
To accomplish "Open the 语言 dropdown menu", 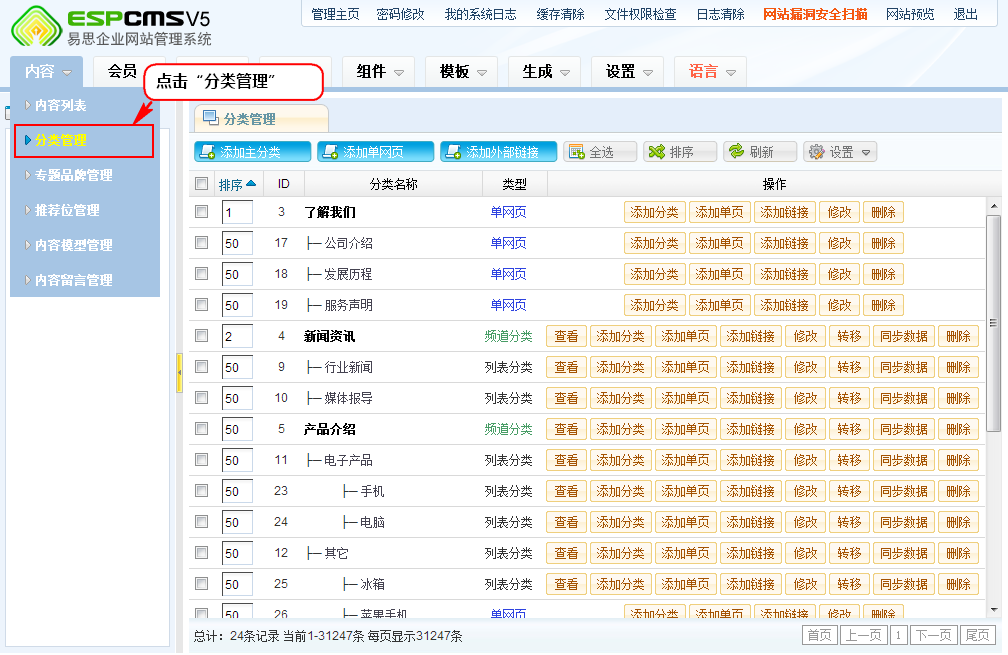I will 710,71.
